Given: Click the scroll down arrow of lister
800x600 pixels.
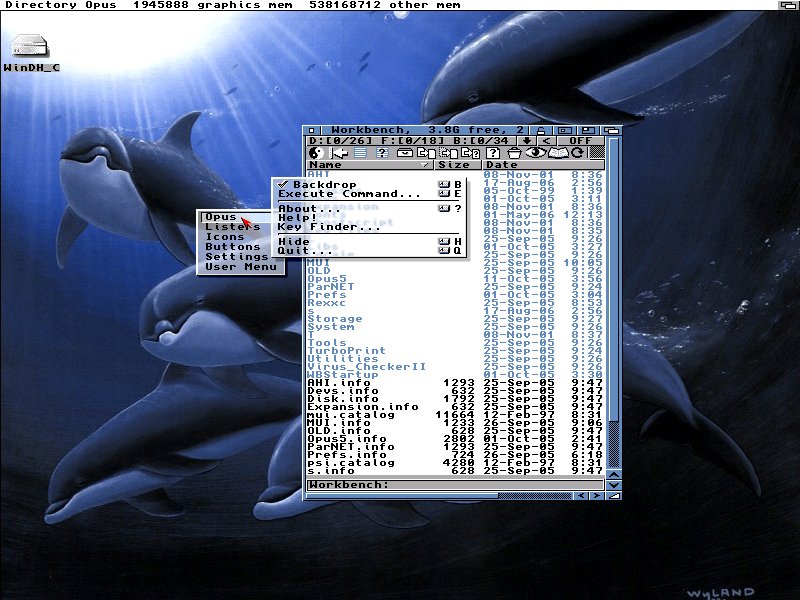Looking at the screenshot, I should pyautogui.click(x=614, y=485).
